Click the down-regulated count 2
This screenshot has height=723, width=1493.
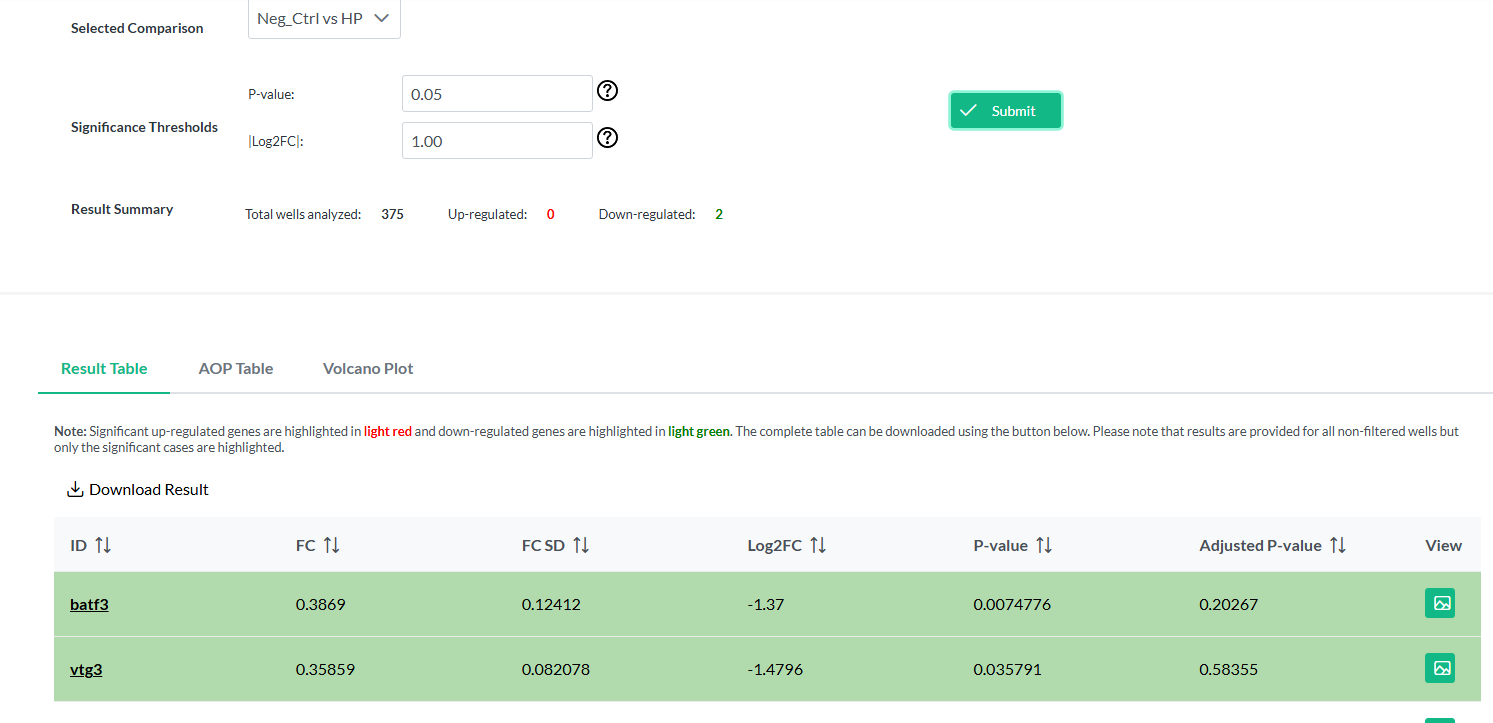[x=719, y=214]
